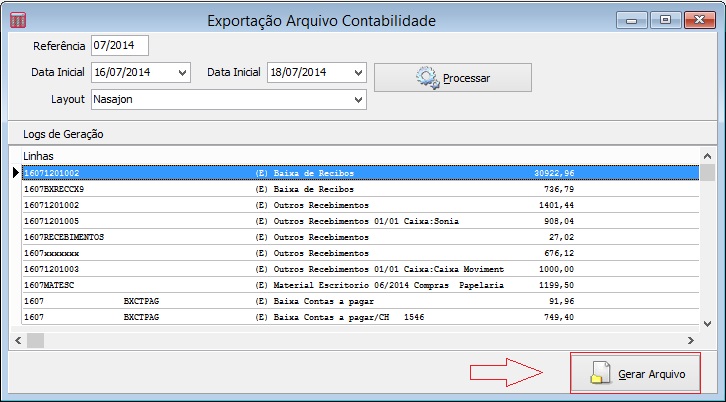Select row Baixa Contas a pagar 91,96
This screenshot has height=402, width=726.
[x=360, y=301]
